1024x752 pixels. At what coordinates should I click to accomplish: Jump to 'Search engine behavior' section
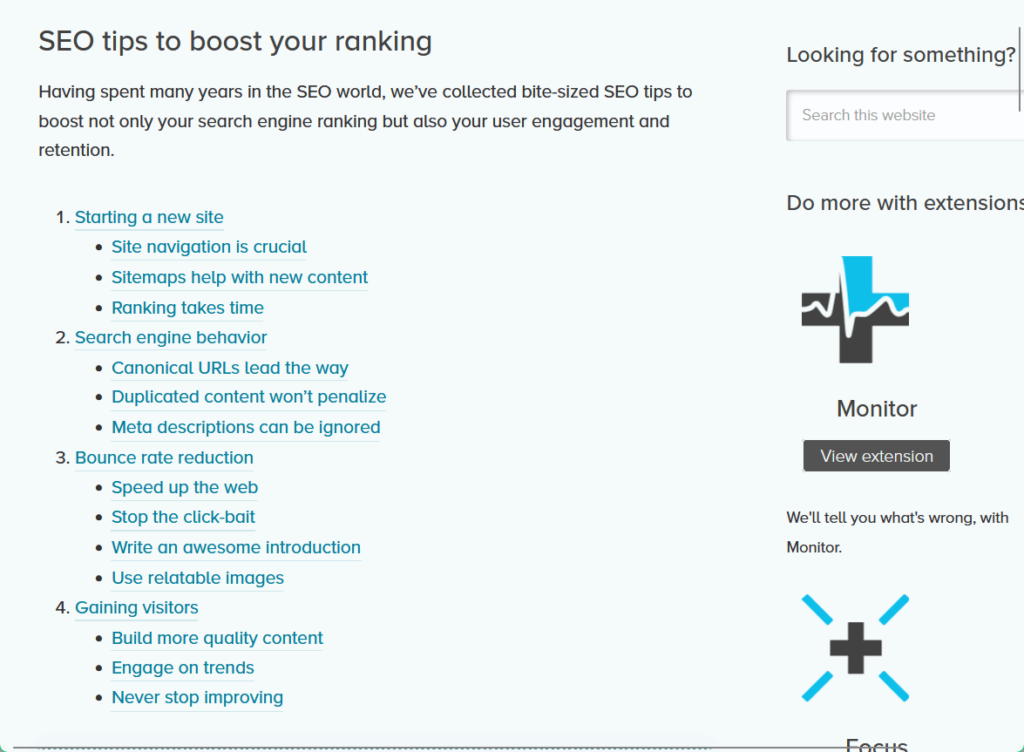[x=171, y=337]
